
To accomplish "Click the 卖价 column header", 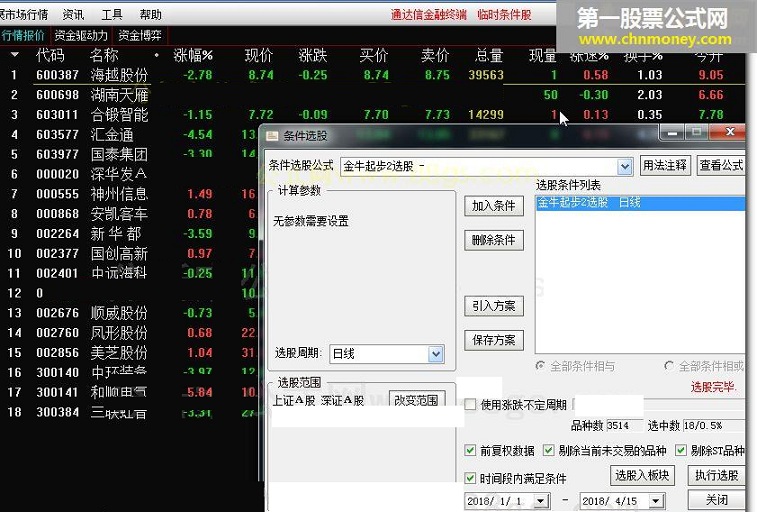I will 435,55.
